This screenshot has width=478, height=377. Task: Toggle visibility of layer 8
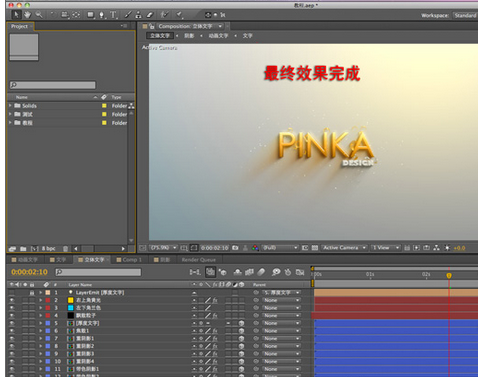point(12,346)
